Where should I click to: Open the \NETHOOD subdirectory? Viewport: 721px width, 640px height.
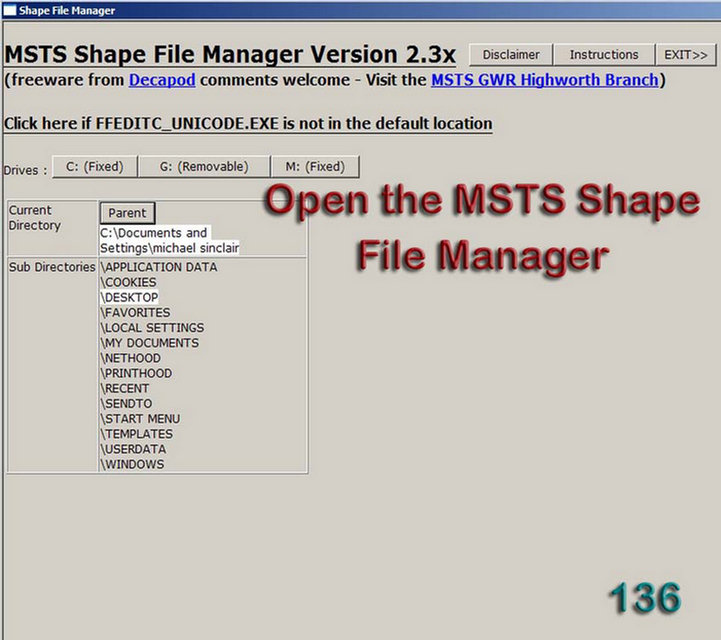131,358
